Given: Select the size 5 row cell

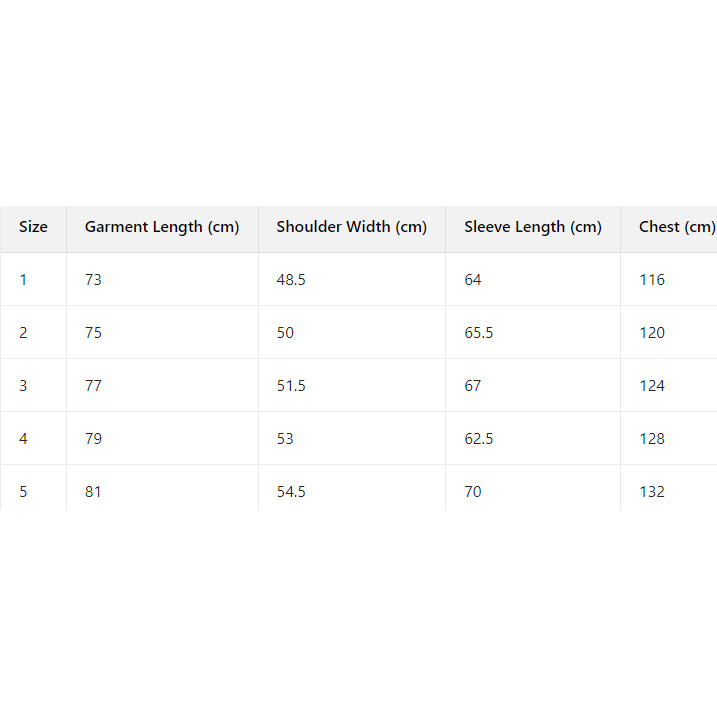Looking at the screenshot, I should tap(24, 492).
